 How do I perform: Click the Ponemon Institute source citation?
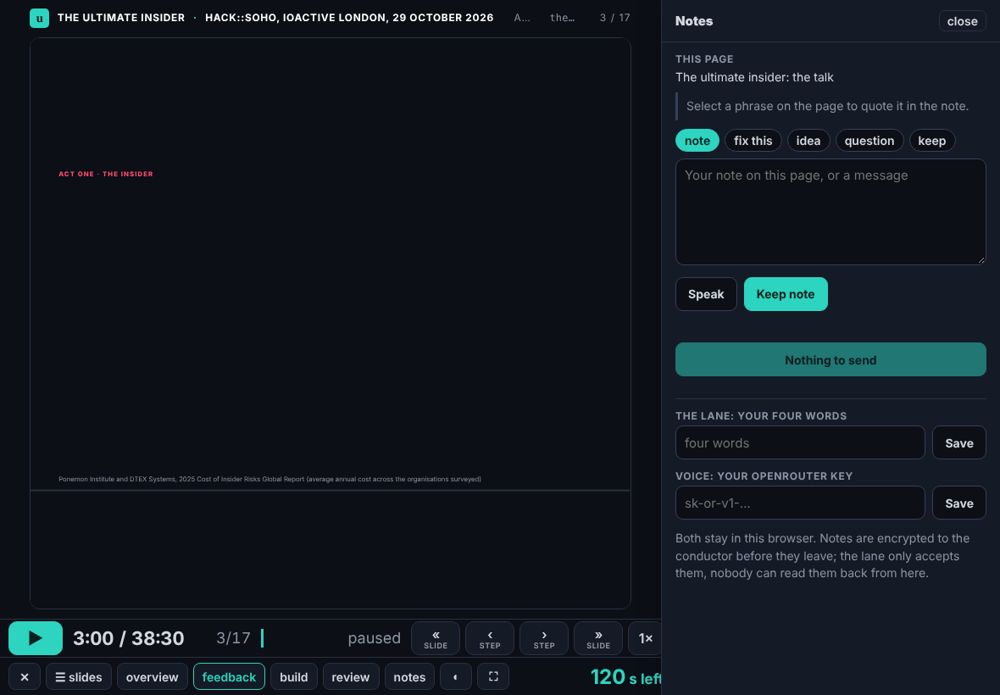point(270,479)
